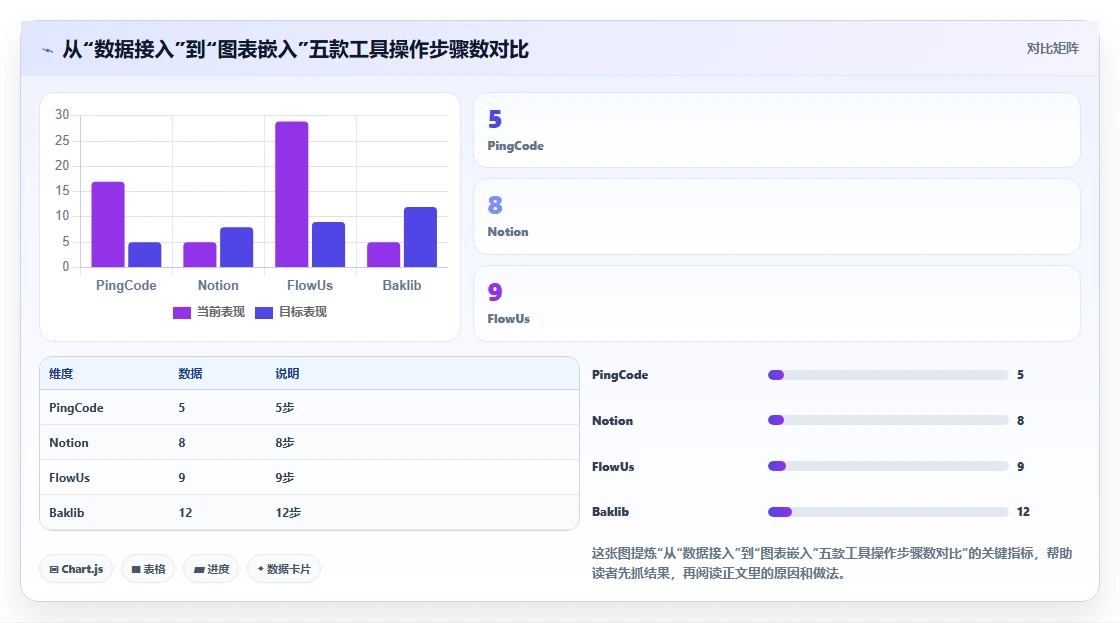Click the 数据卡片 tag chip
Image resolution: width=1120 pixels, height=623 pixels.
(x=284, y=569)
